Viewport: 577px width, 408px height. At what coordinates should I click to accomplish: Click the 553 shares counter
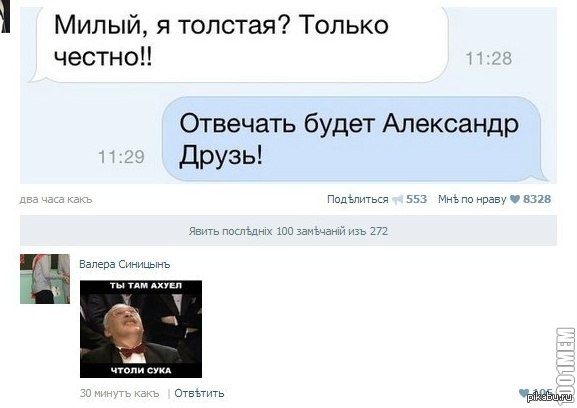[416, 199]
